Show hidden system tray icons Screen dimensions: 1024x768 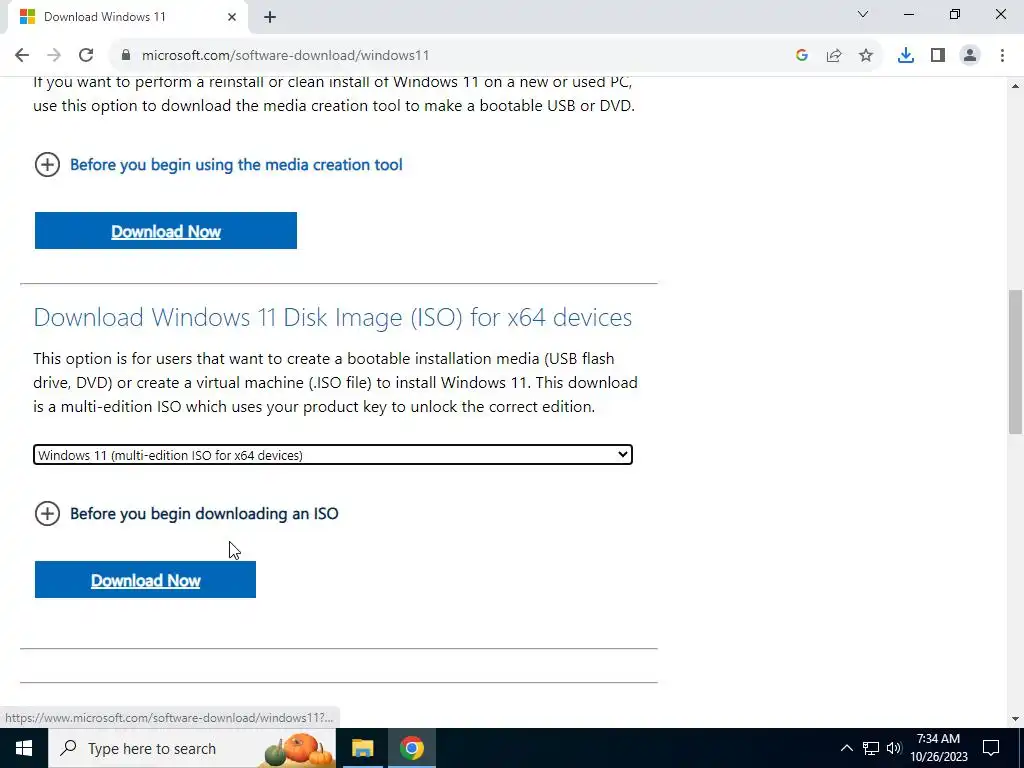[x=846, y=748]
